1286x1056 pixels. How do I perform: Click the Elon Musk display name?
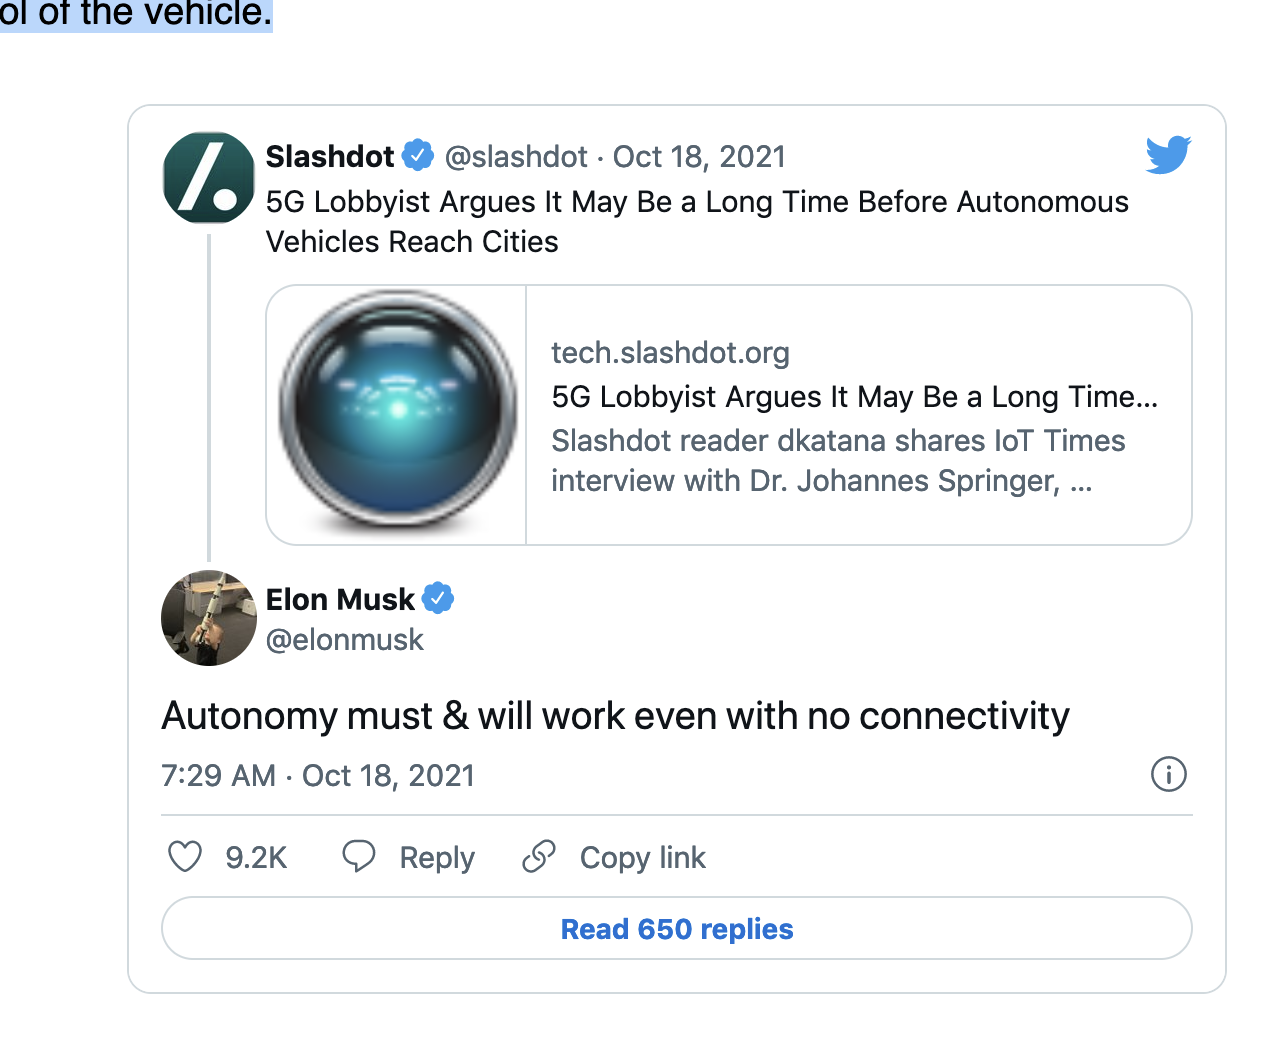pos(340,599)
